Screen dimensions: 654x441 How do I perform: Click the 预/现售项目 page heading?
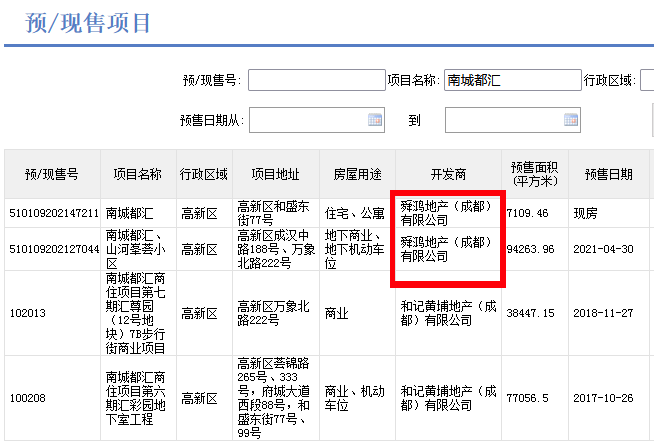[88, 23]
